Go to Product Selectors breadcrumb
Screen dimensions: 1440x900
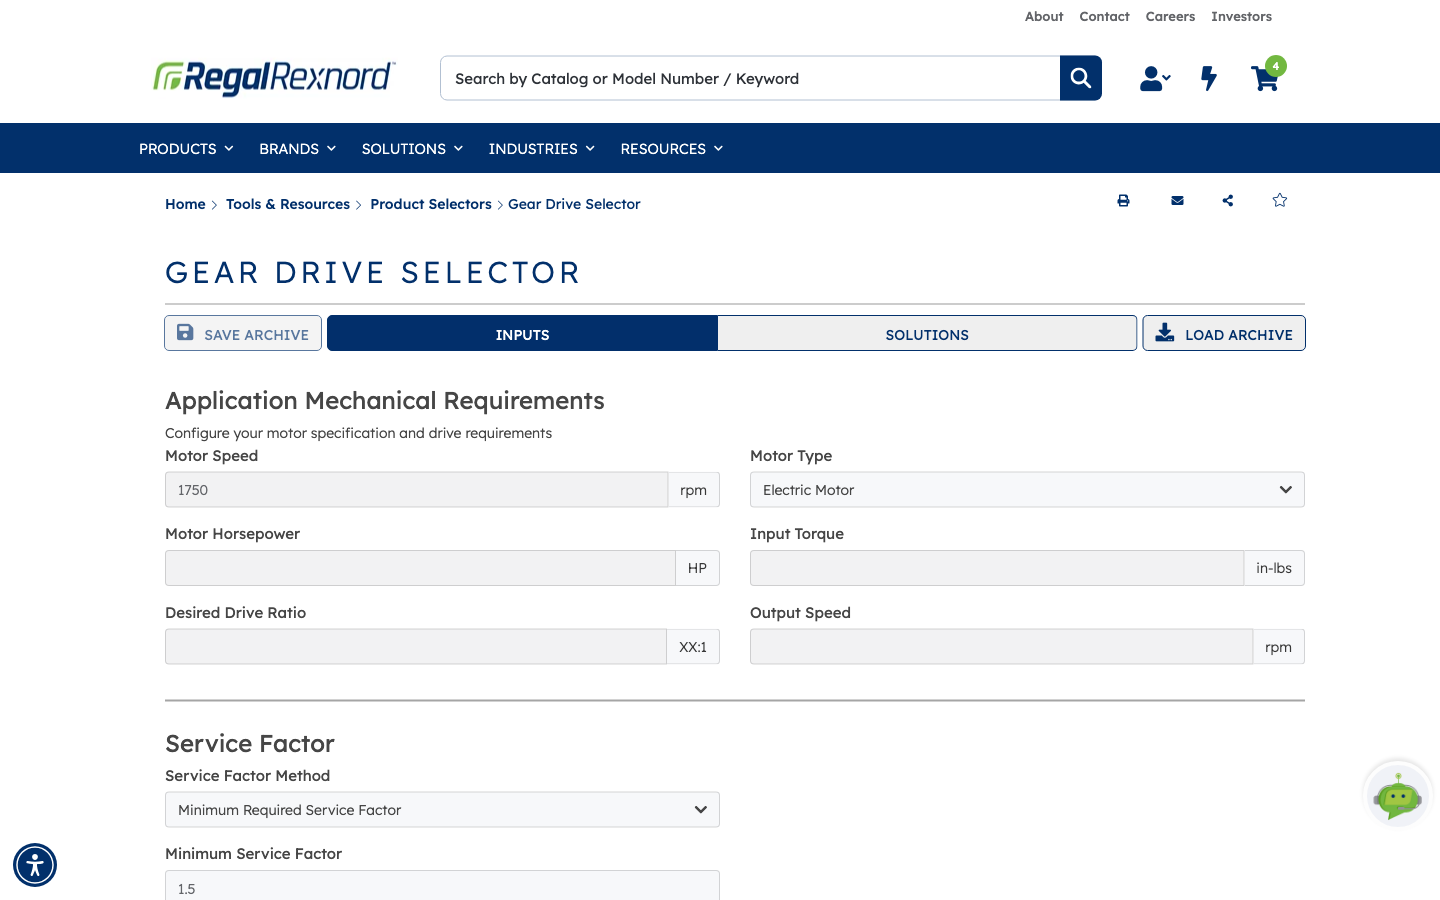431,204
